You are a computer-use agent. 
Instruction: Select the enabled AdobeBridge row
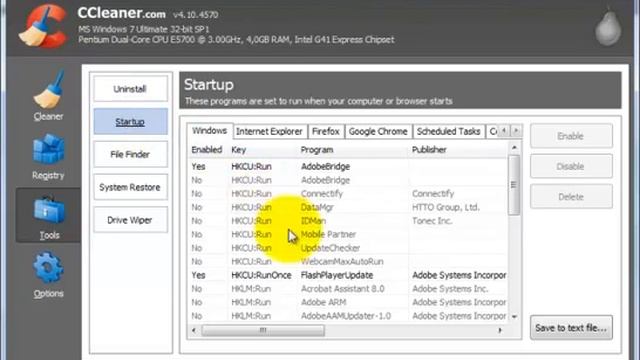[x=348, y=167]
